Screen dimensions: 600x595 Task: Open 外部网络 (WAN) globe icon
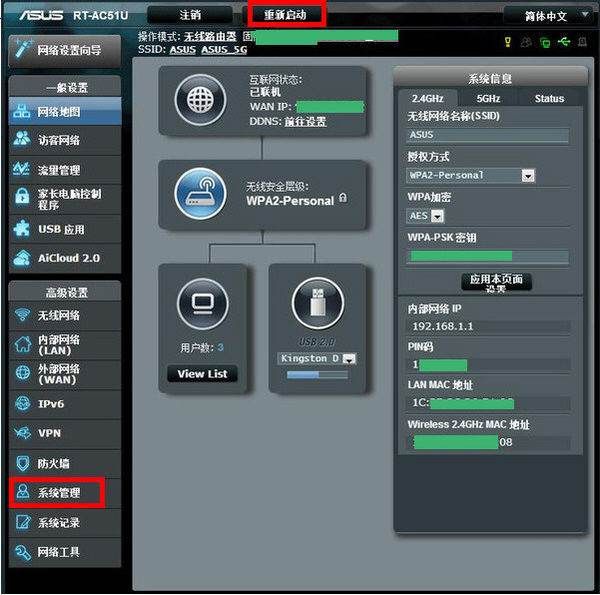coord(23,373)
